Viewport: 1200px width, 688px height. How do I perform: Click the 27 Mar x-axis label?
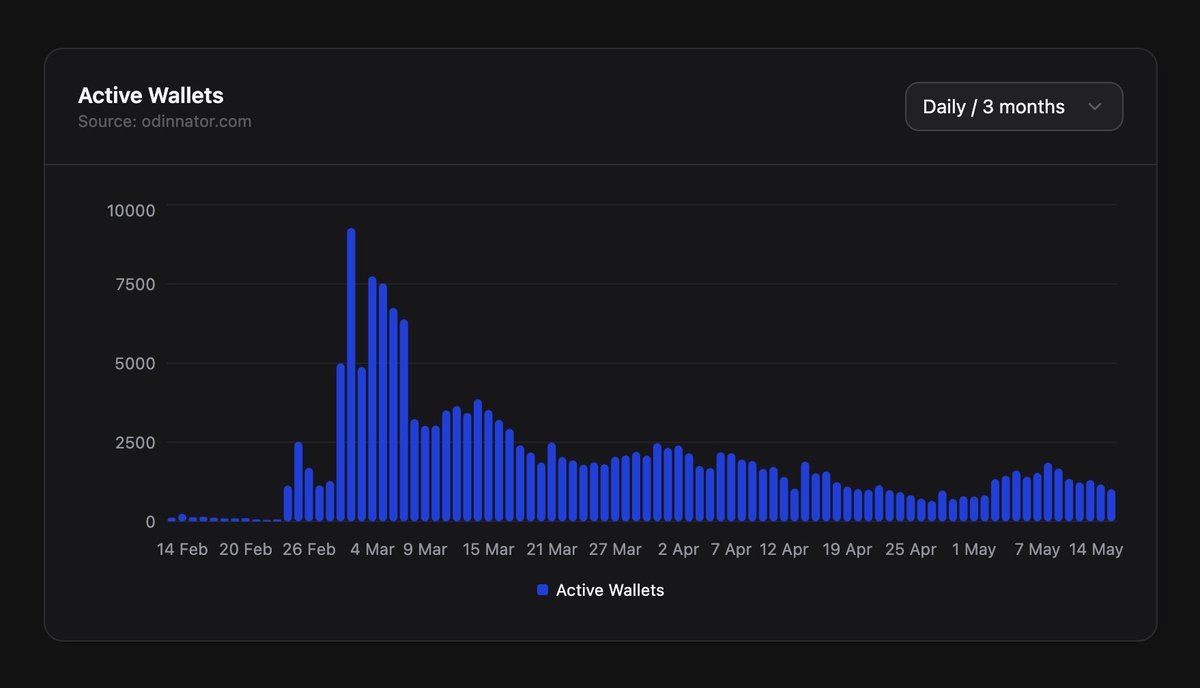(x=615, y=549)
